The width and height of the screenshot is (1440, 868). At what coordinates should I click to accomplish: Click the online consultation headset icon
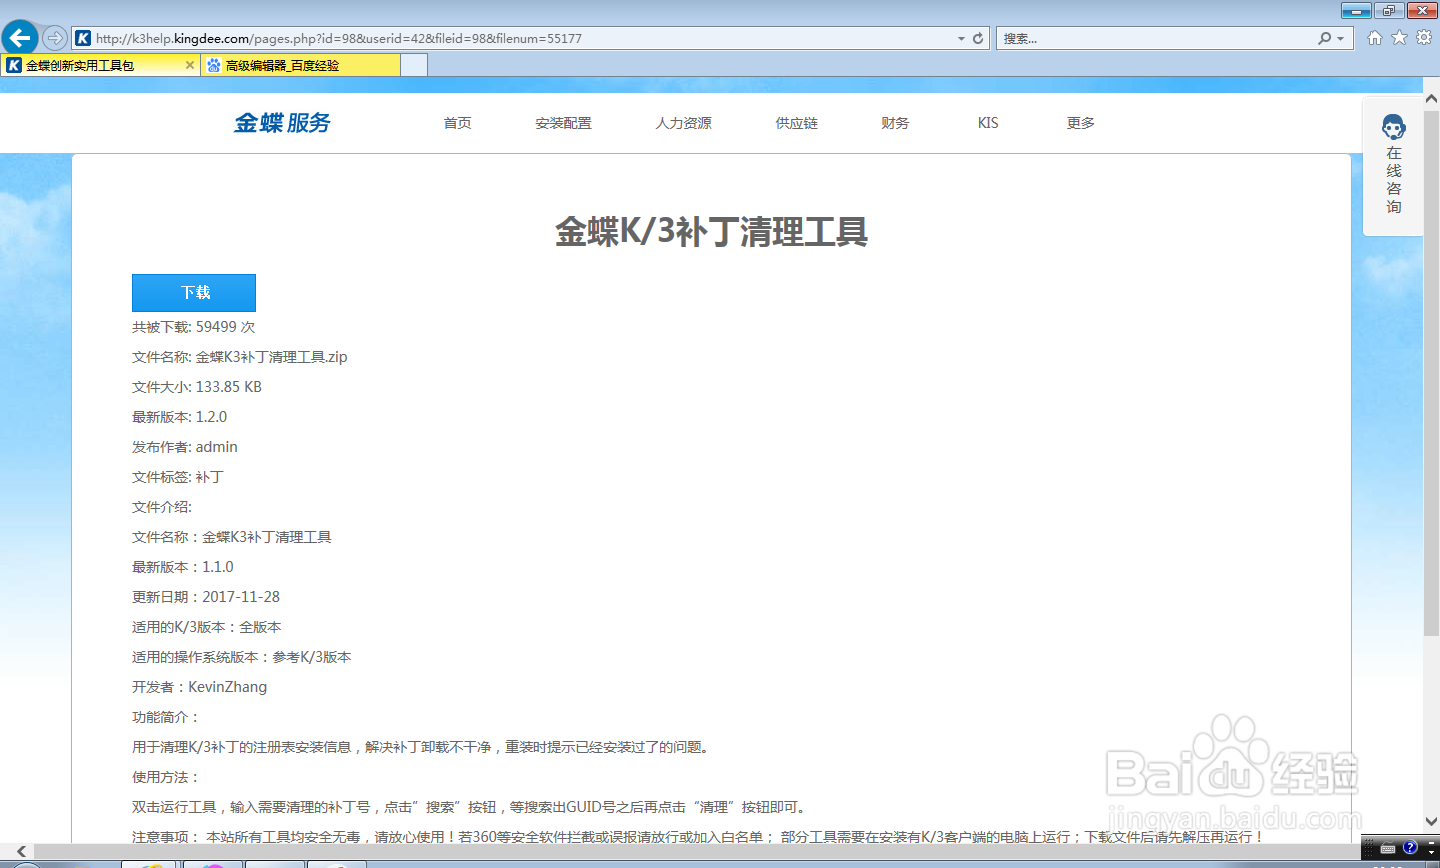[x=1394, y=127]
